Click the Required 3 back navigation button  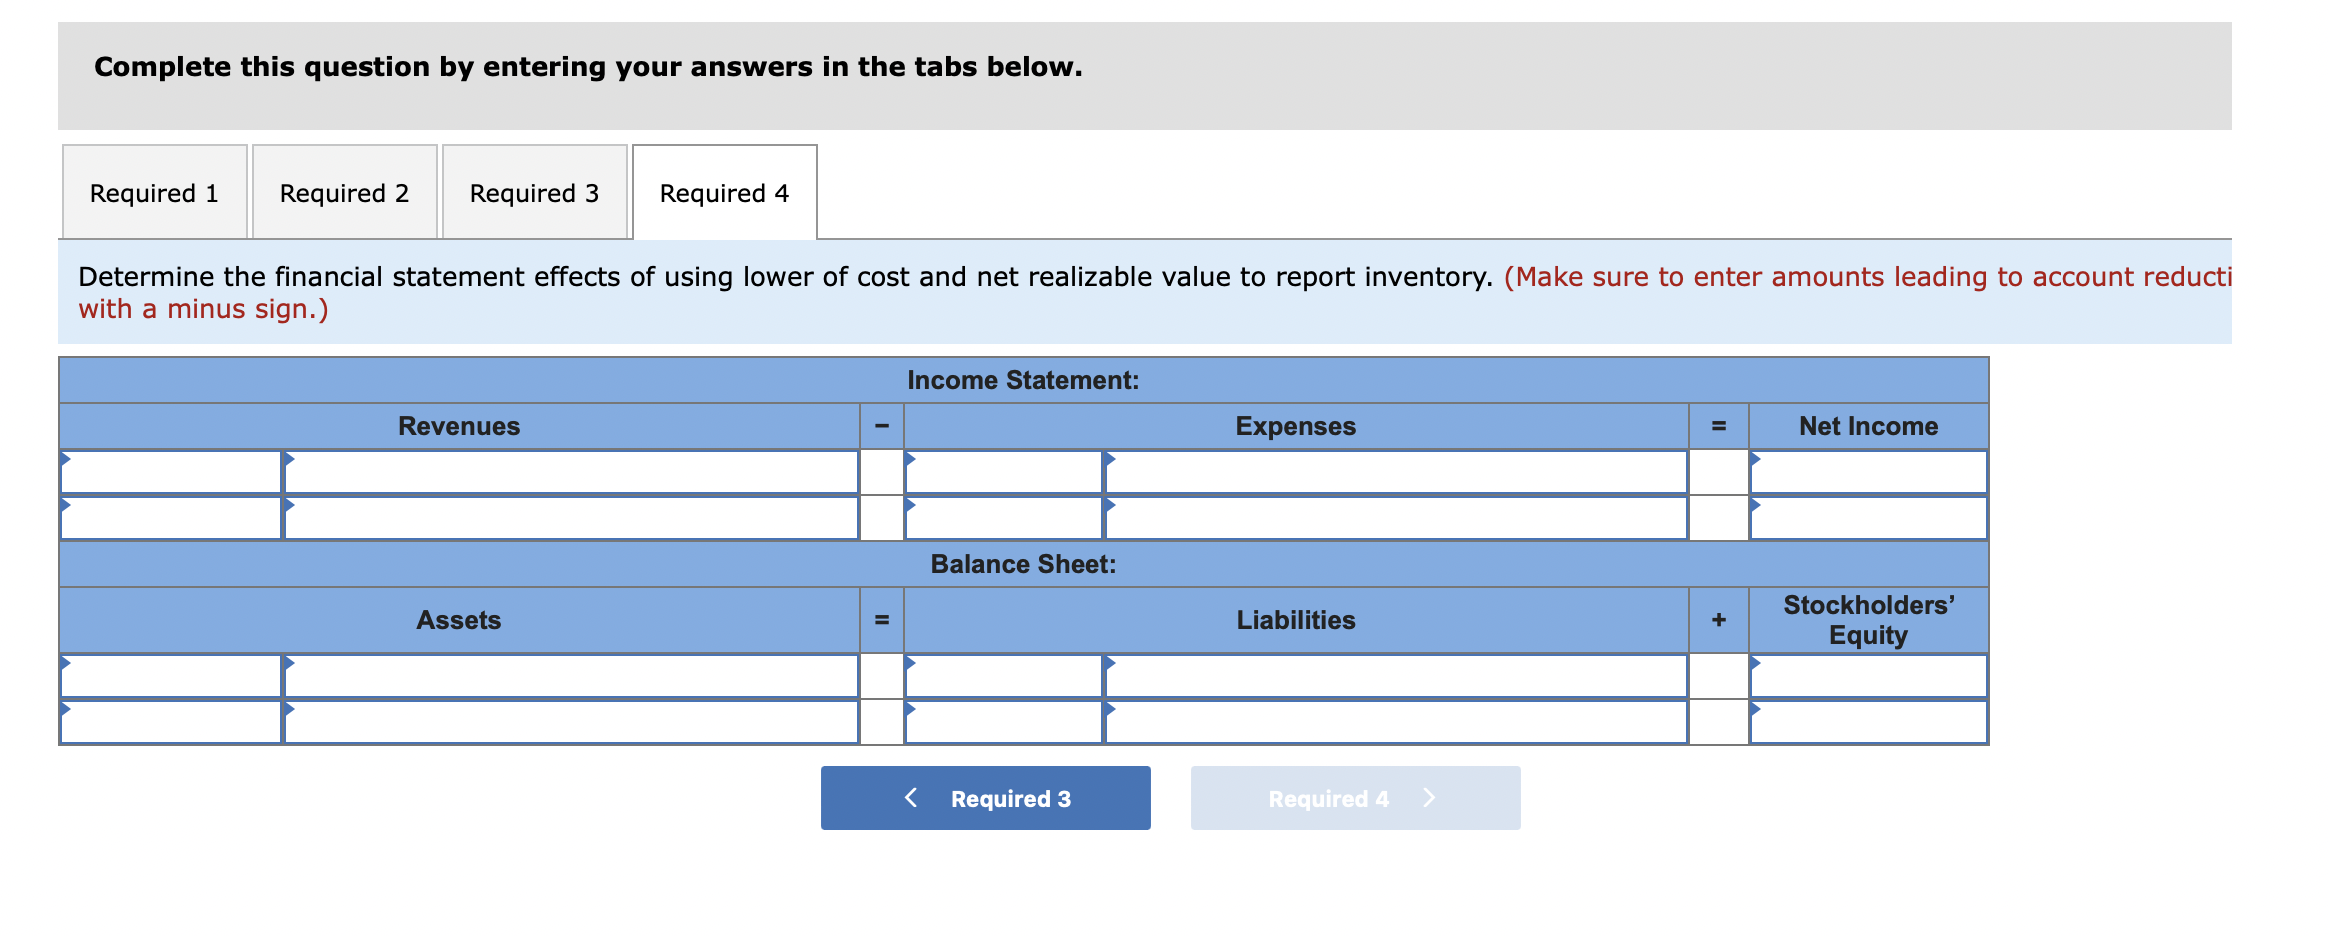[984, 797]
